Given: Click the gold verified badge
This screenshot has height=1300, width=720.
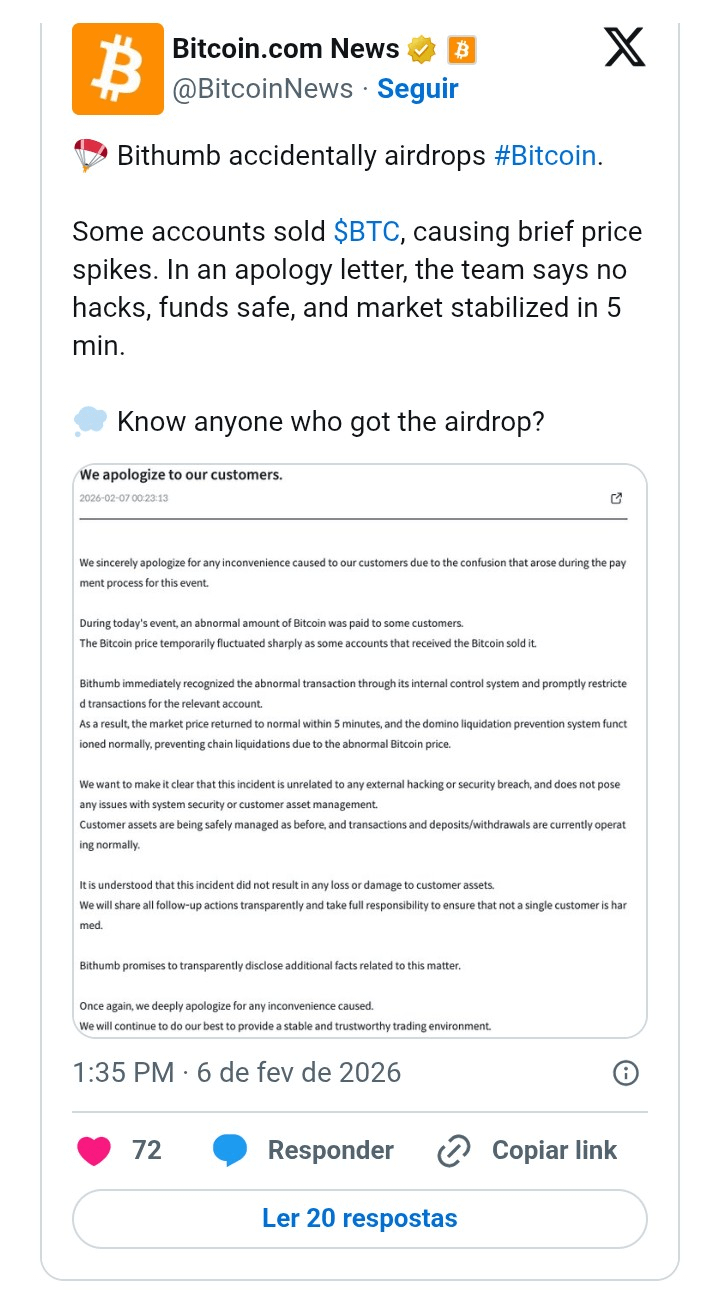Looking at the screenshot, I should tap(421, 48).
